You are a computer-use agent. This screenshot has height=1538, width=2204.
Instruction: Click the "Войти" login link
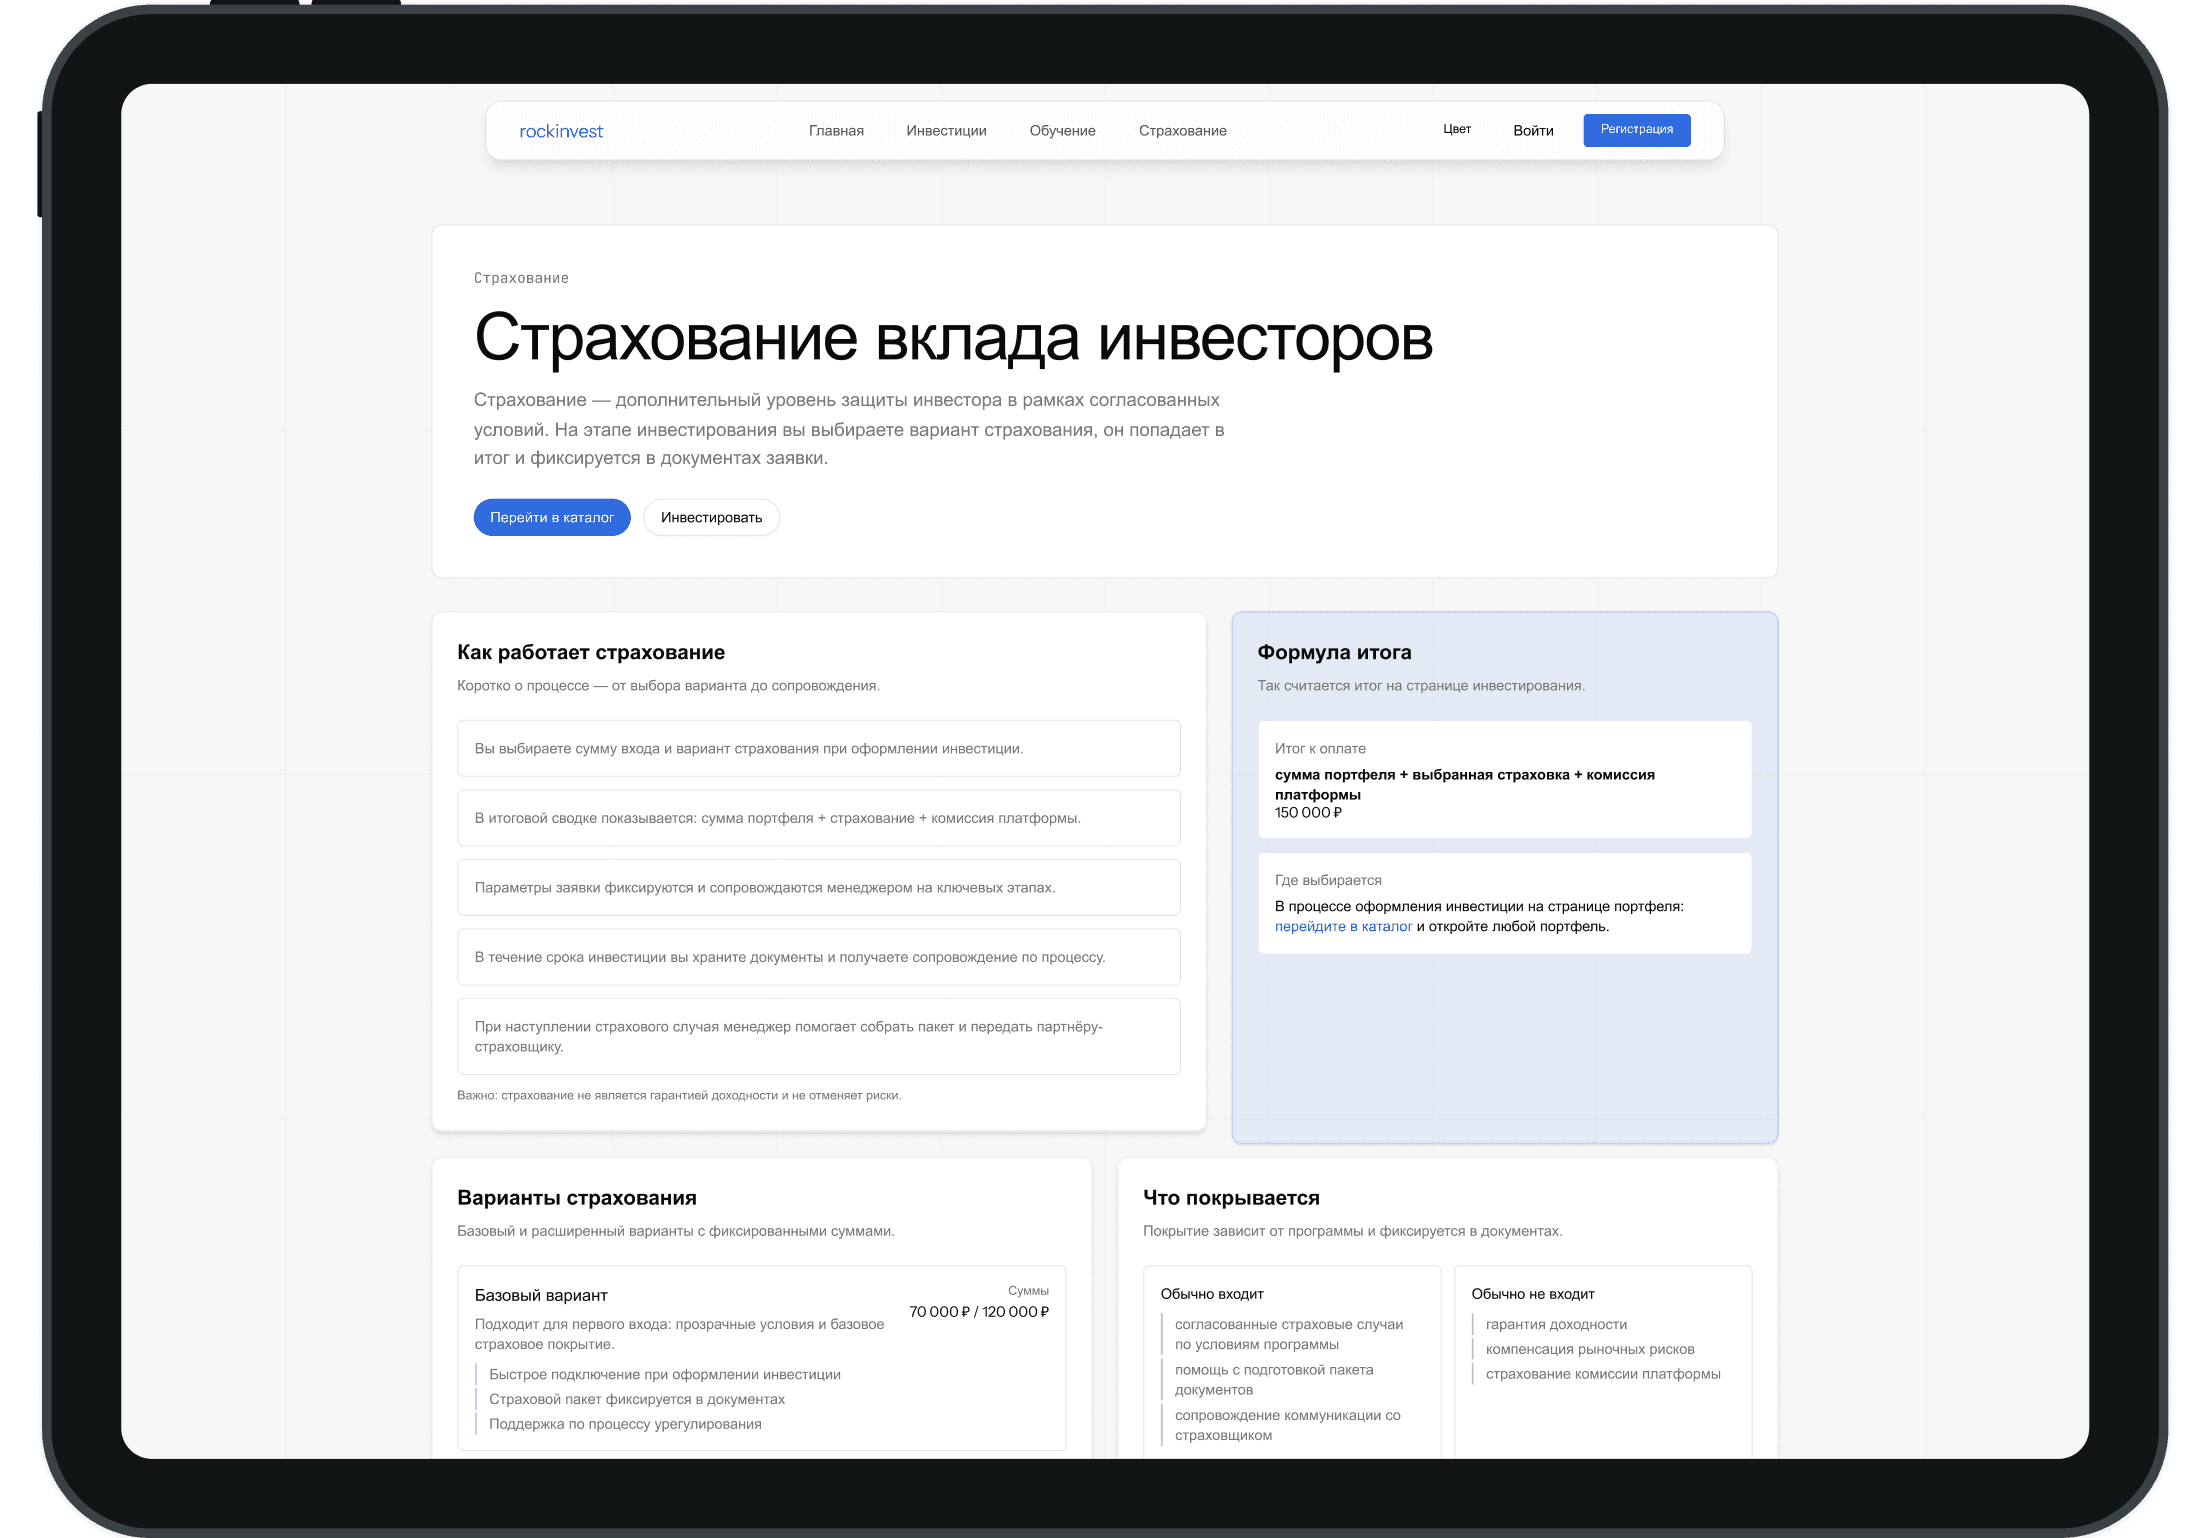click(1533, 130)
